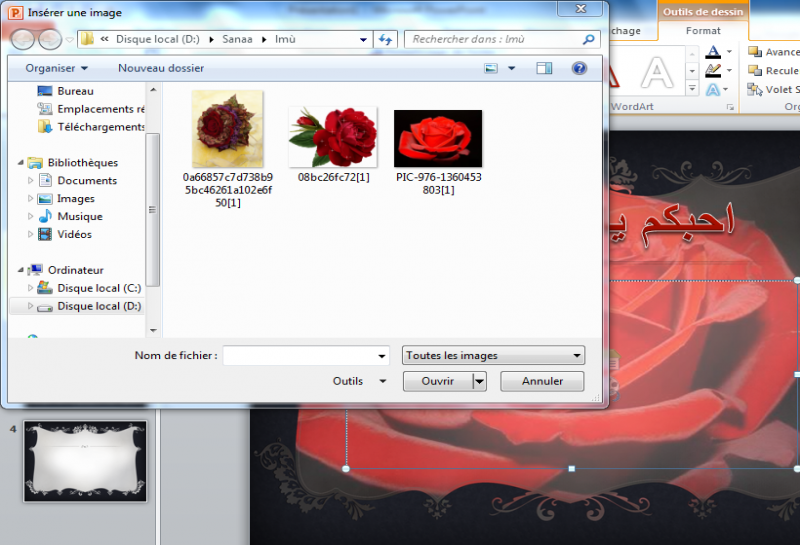Collapse the Bibliothèques tree node

click(22, 163)
